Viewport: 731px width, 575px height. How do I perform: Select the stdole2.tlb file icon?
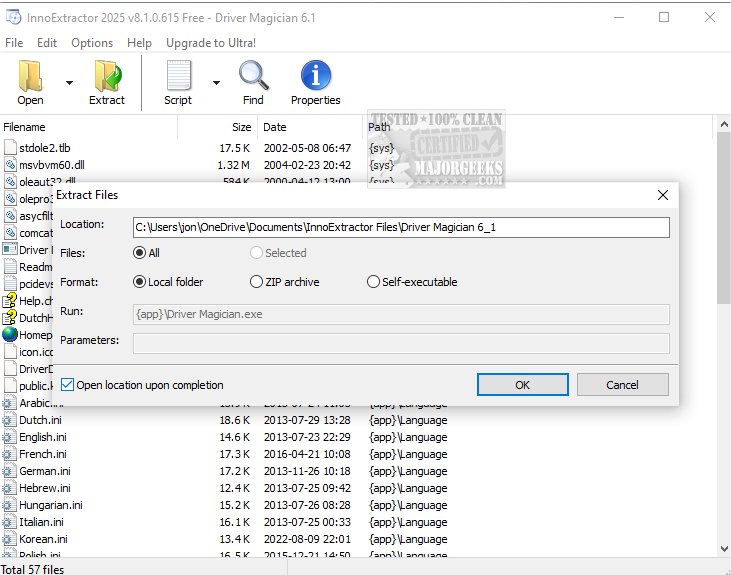pos(10,148)
